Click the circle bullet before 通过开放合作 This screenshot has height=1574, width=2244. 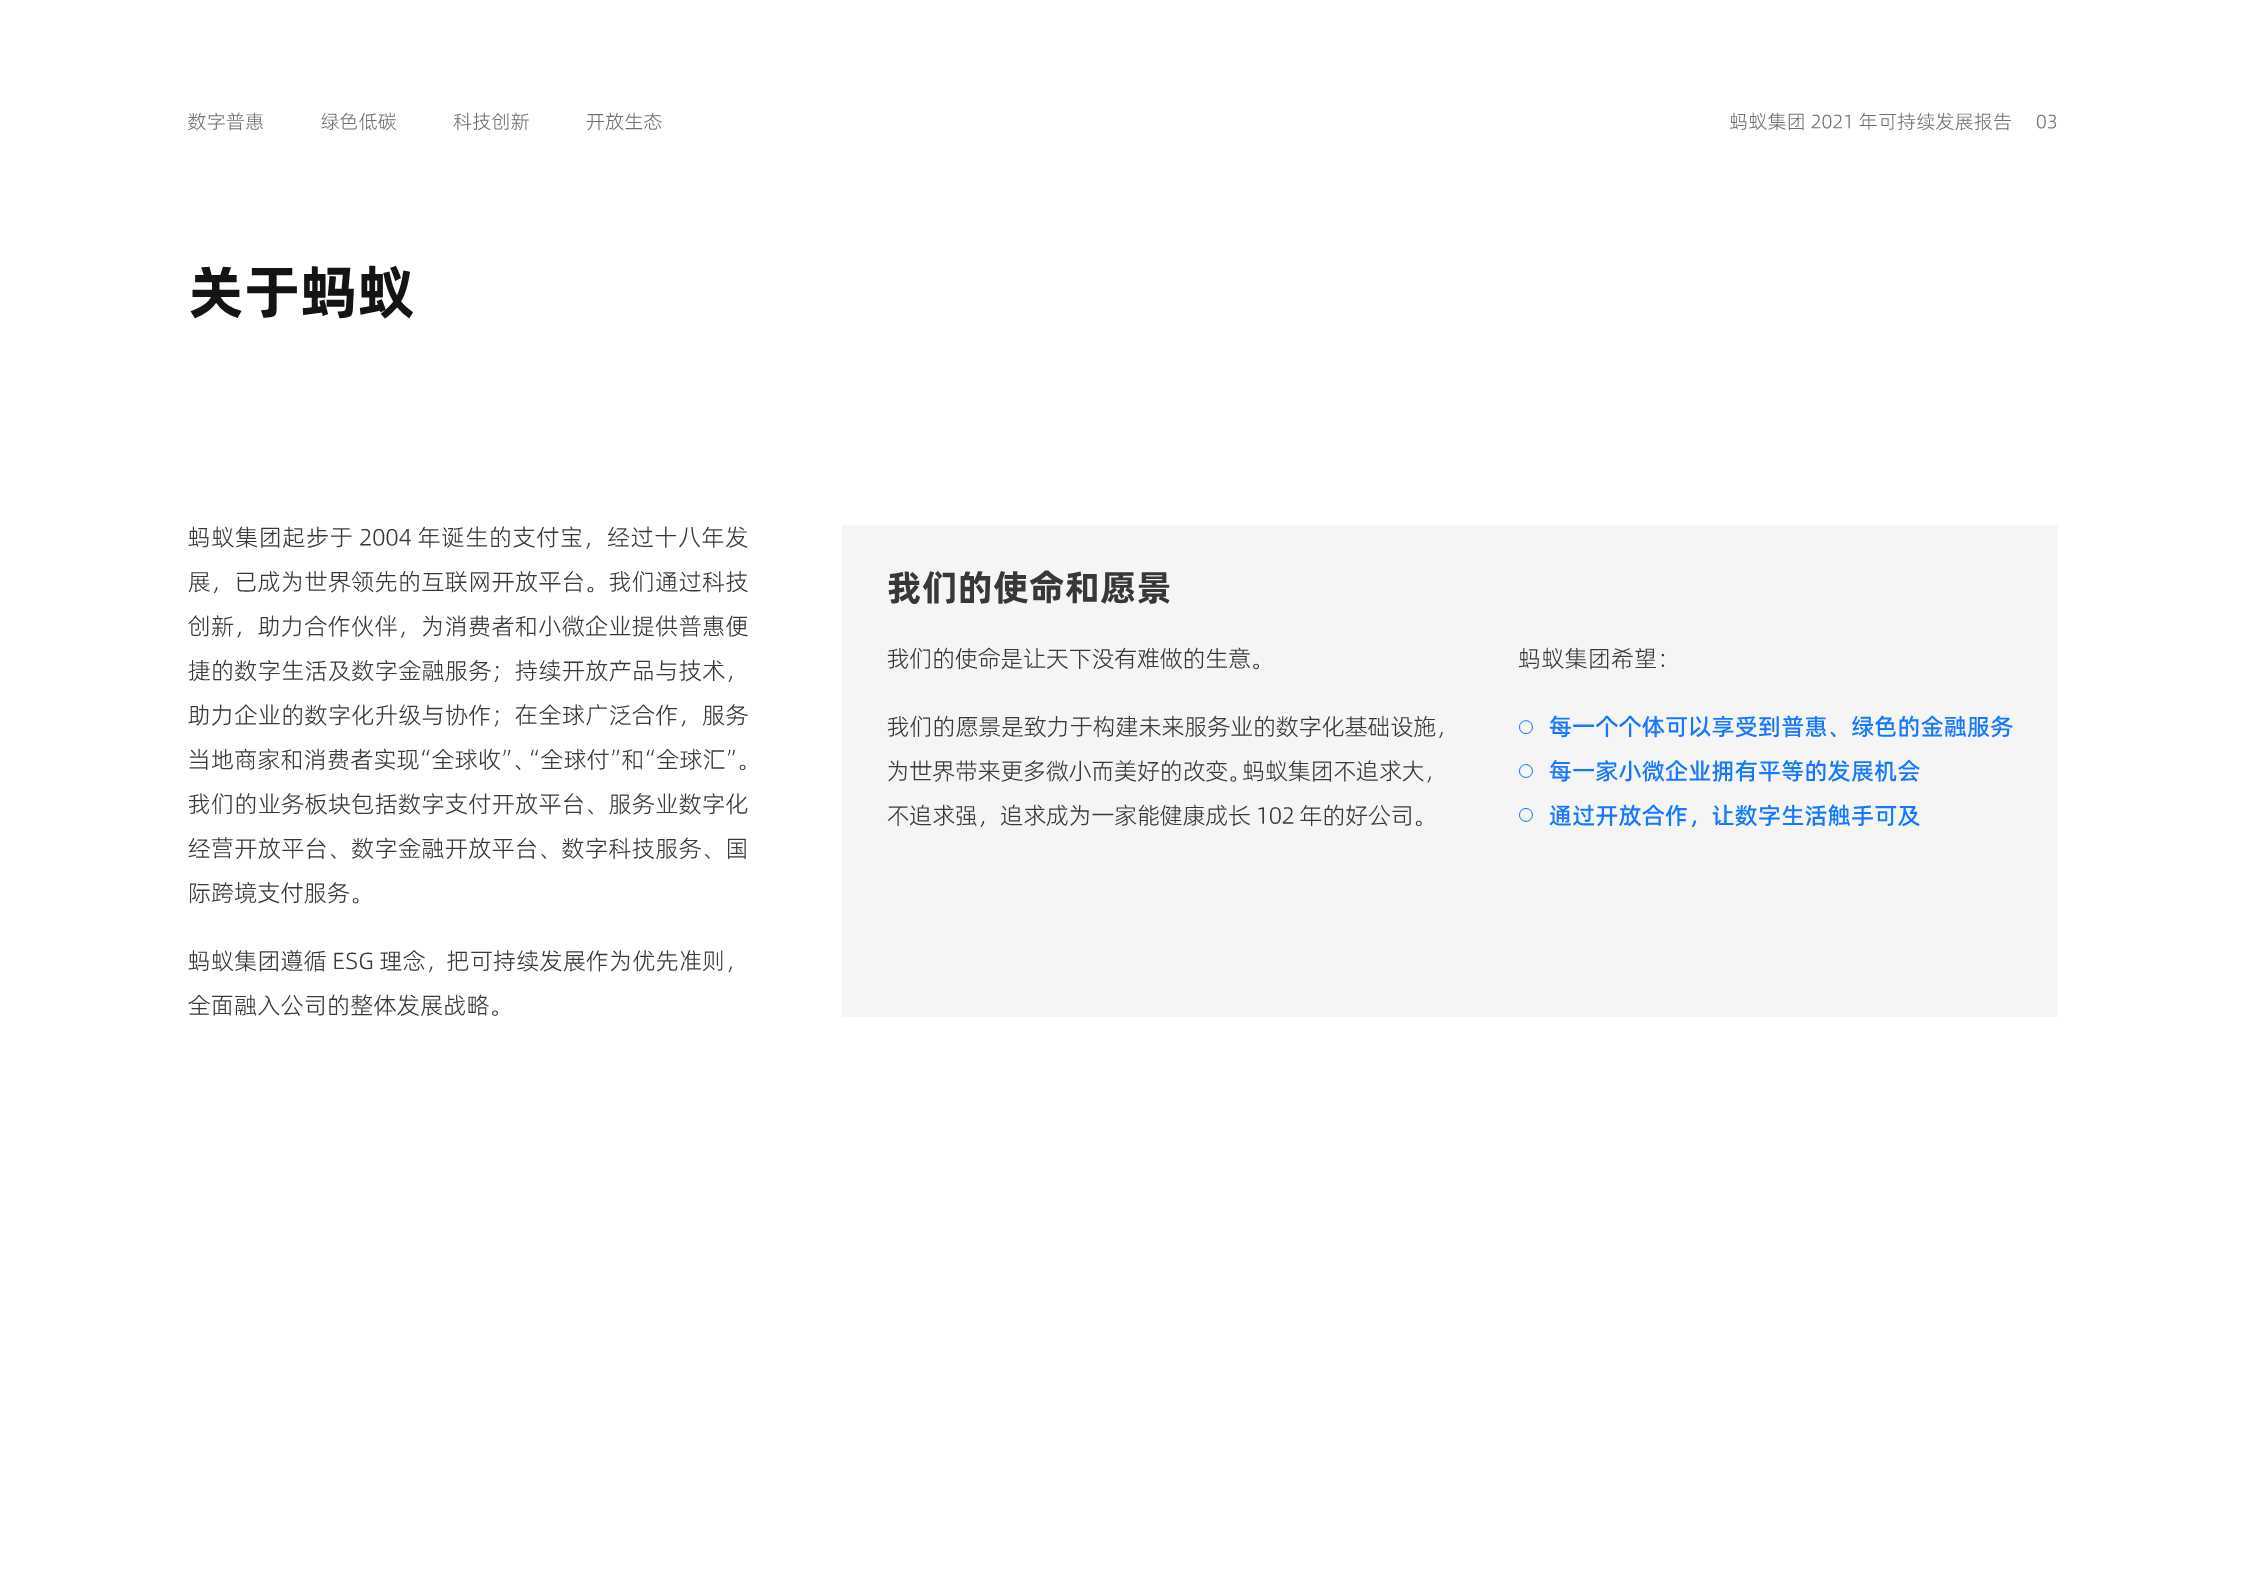point(1525,815)
